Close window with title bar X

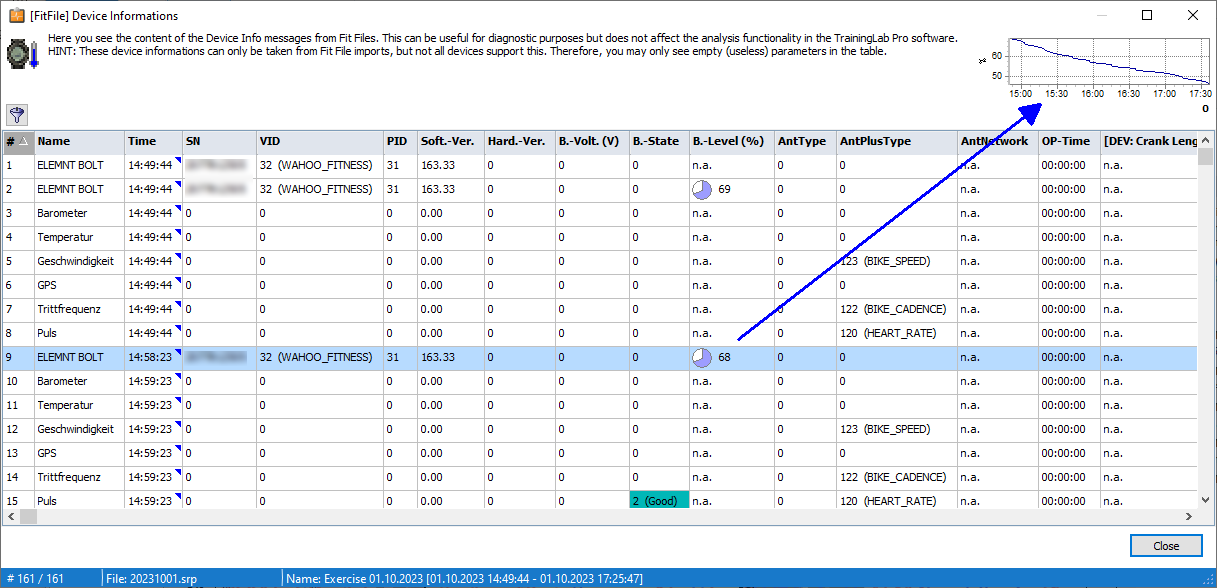click(1193, 15)
